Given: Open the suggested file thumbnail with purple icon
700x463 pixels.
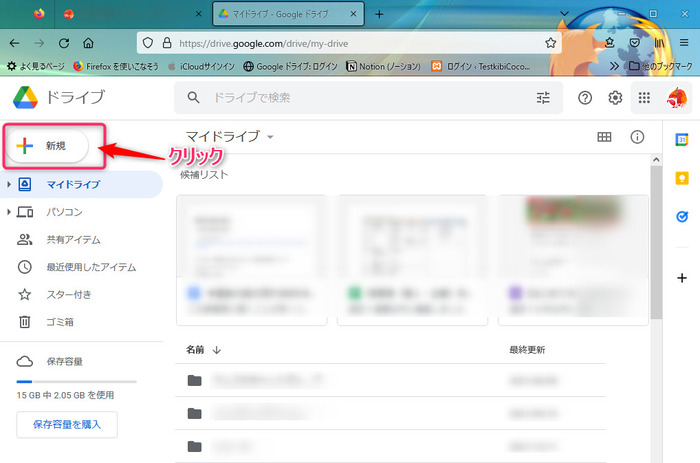Looking at the screenshot, I should coord(573,260).
